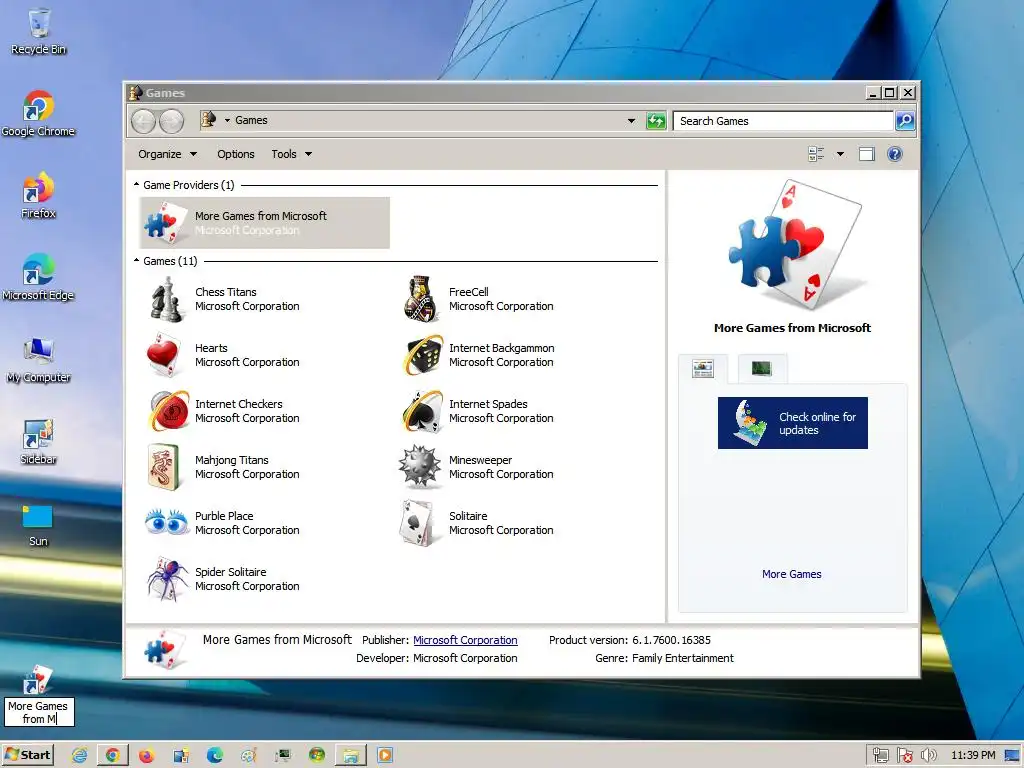Select the Minesweeper mine icon
Viewport: 1024px width, 768px height.
[419, 466]
